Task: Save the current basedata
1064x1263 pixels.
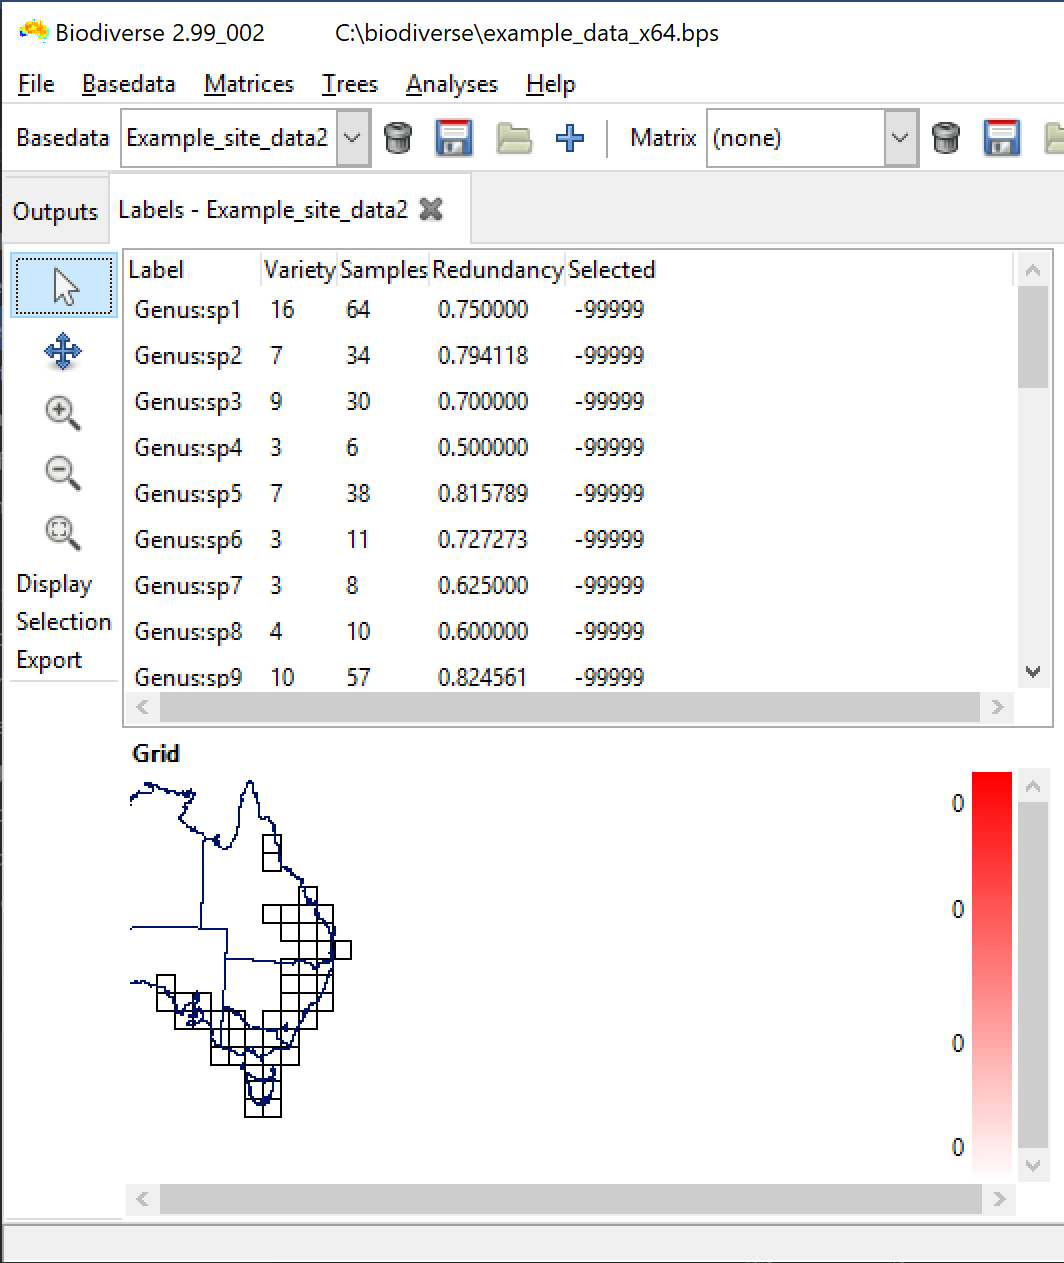Action: click(x=453, y=138)
